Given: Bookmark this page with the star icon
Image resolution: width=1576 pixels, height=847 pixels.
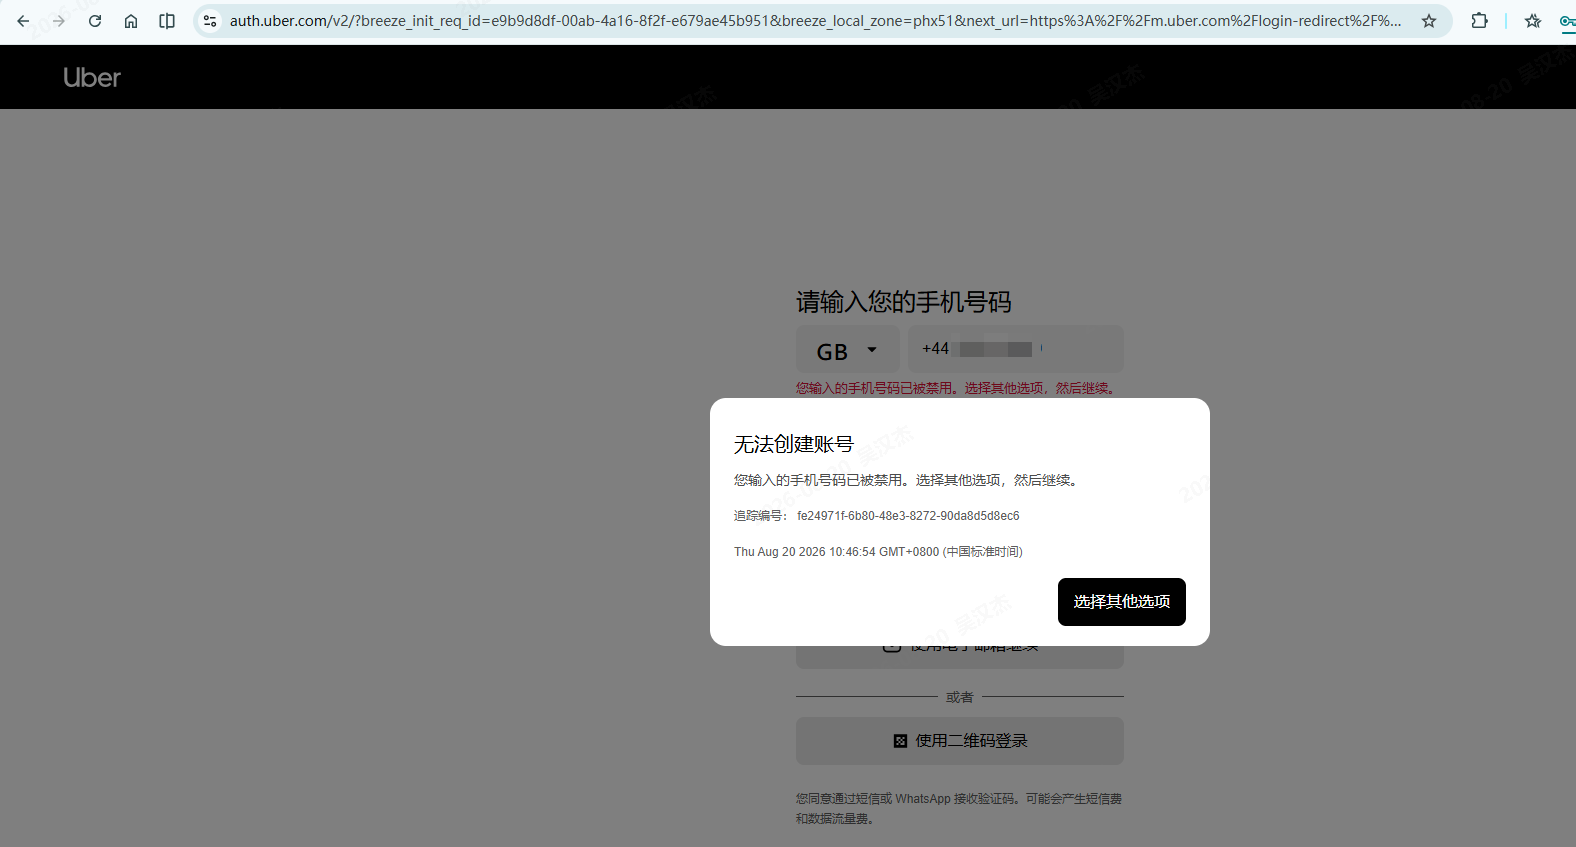Looking at the screenshot, I should [x=1429, y=21].
